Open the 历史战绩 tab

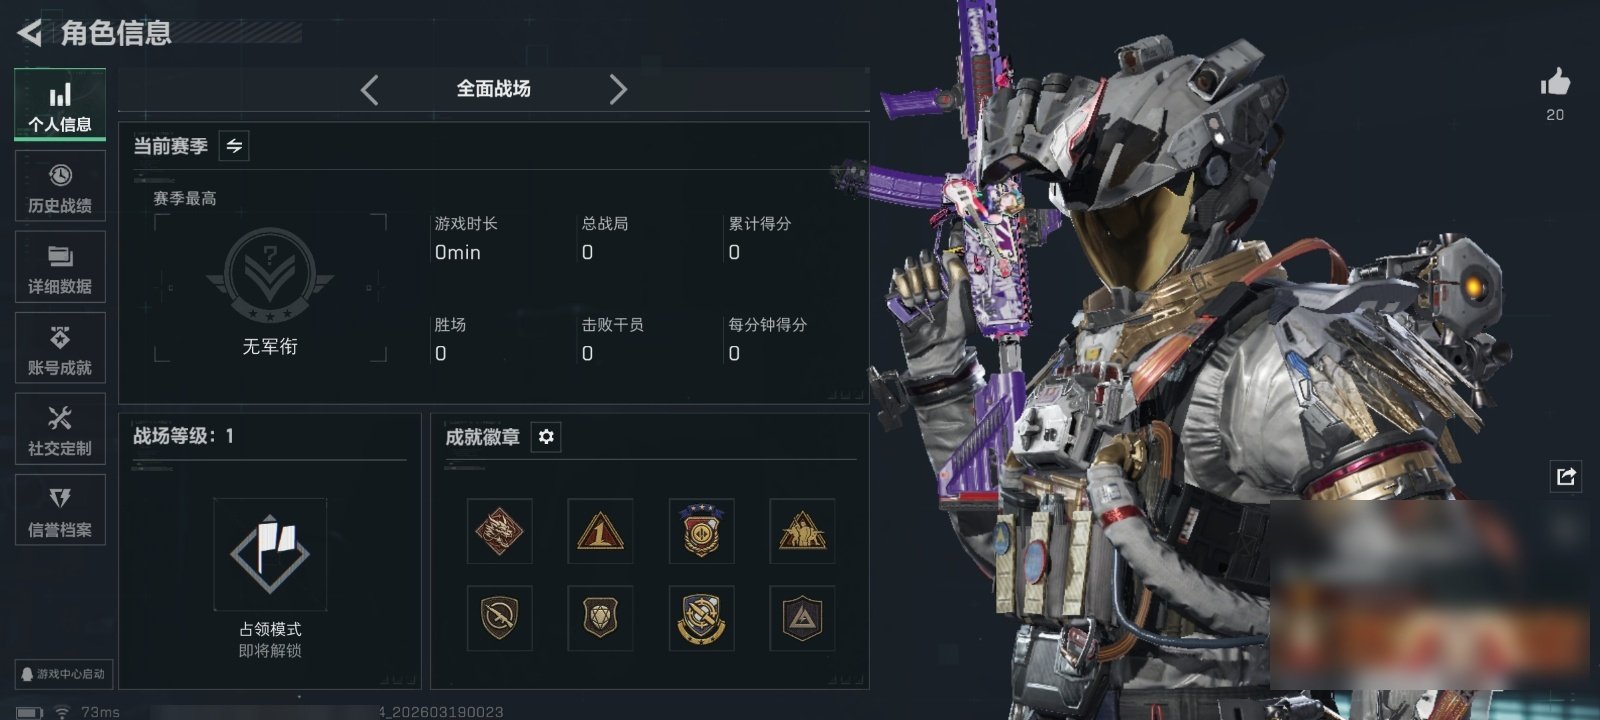pos(60,186)
